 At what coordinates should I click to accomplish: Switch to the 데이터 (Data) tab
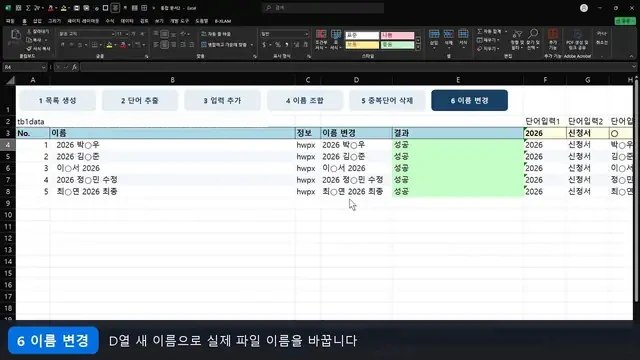[x=127, y=21]
